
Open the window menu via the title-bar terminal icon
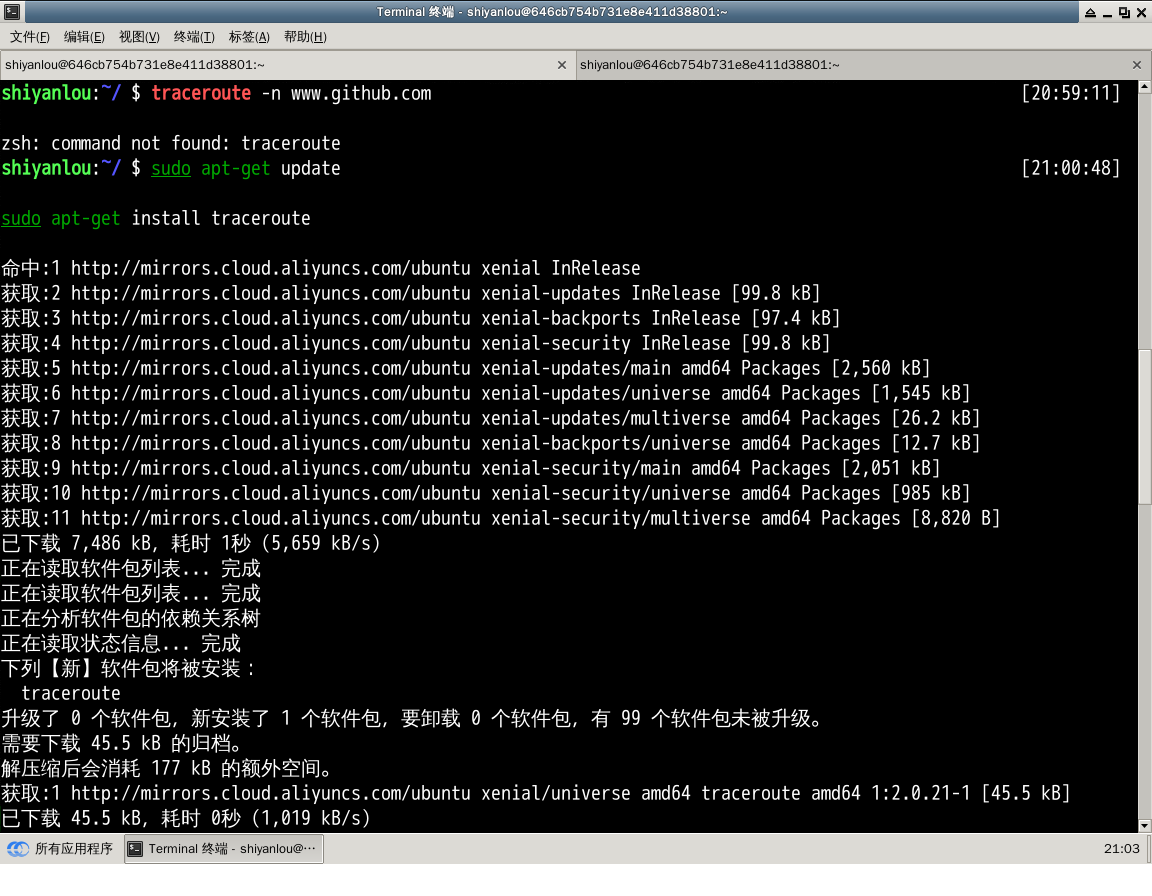10,11
